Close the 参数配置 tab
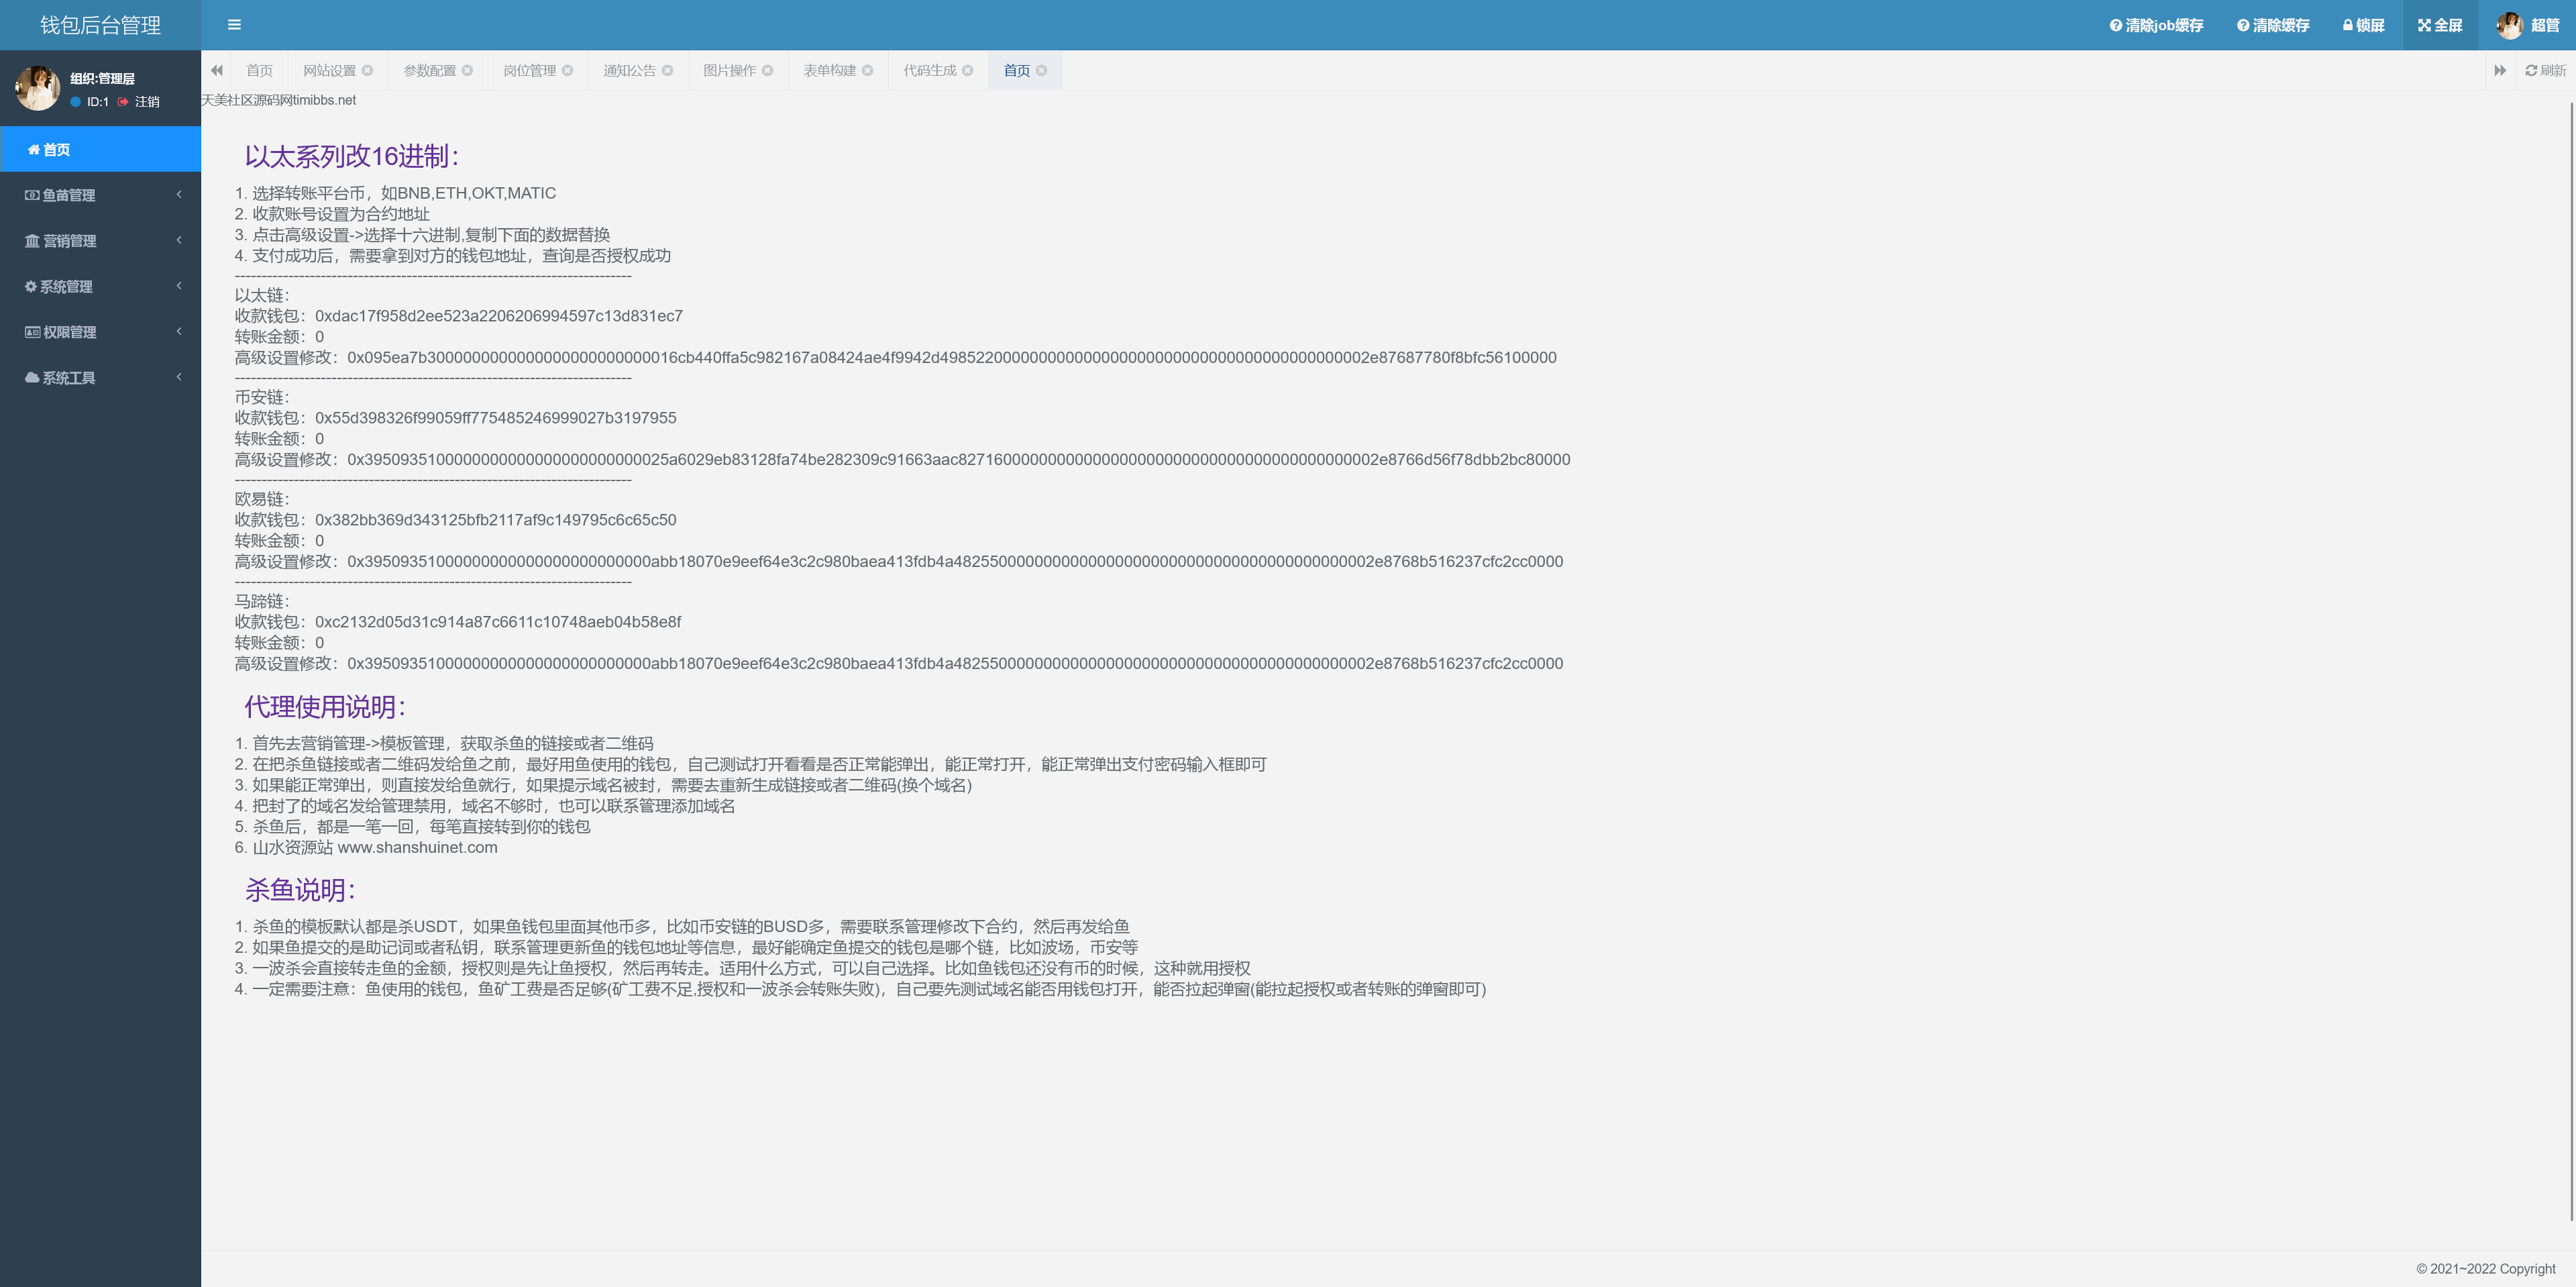The image size is (2576, 1287). [x=467, y=70]
